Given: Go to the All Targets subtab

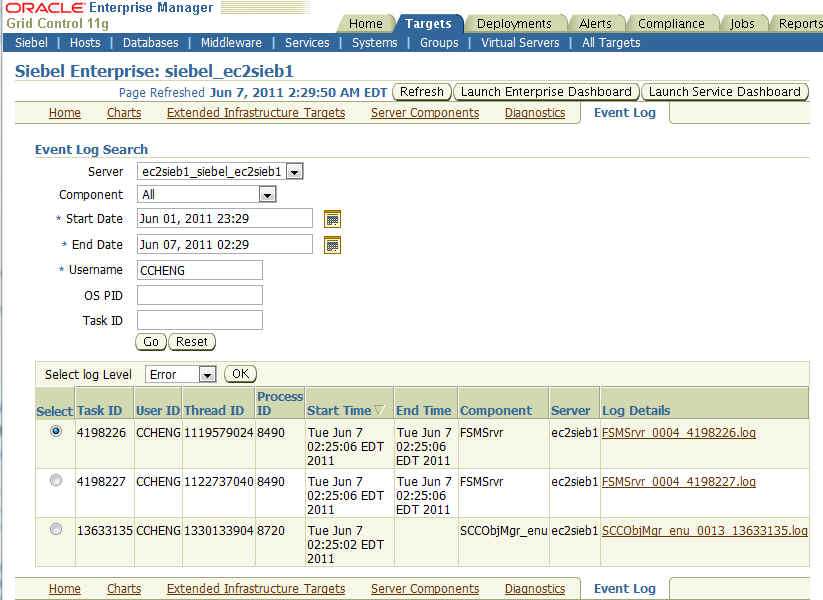Looking at the screenshot, I should point(611,43).
